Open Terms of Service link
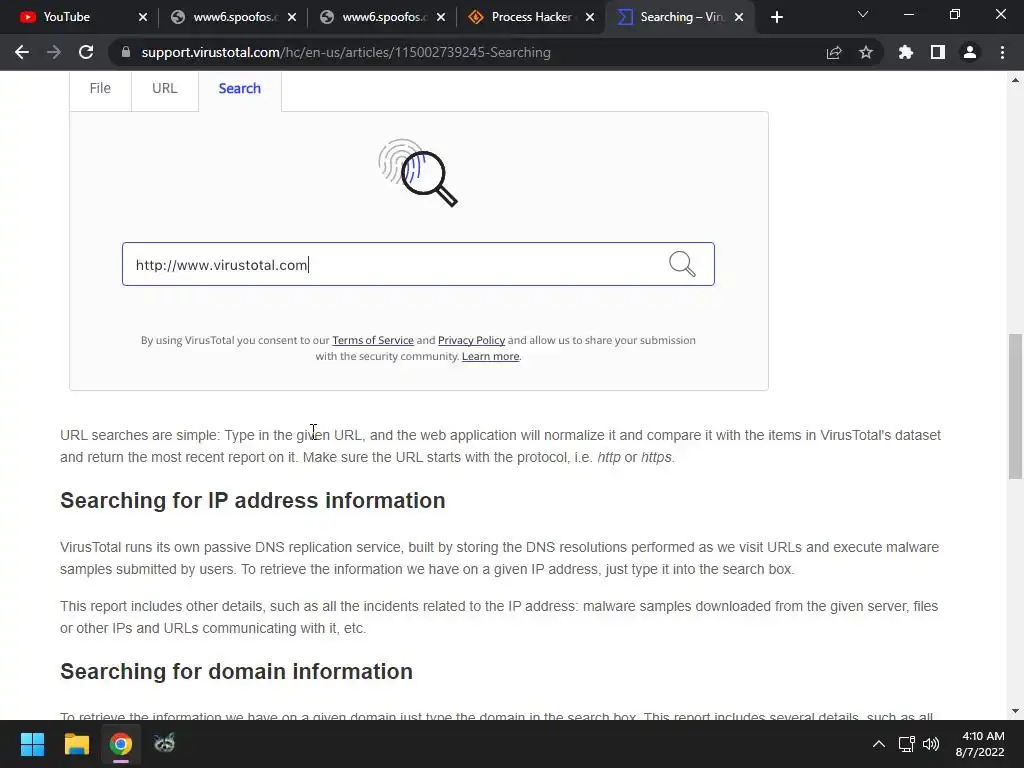Screen dimensions: 1024x768 pos(373,340)
